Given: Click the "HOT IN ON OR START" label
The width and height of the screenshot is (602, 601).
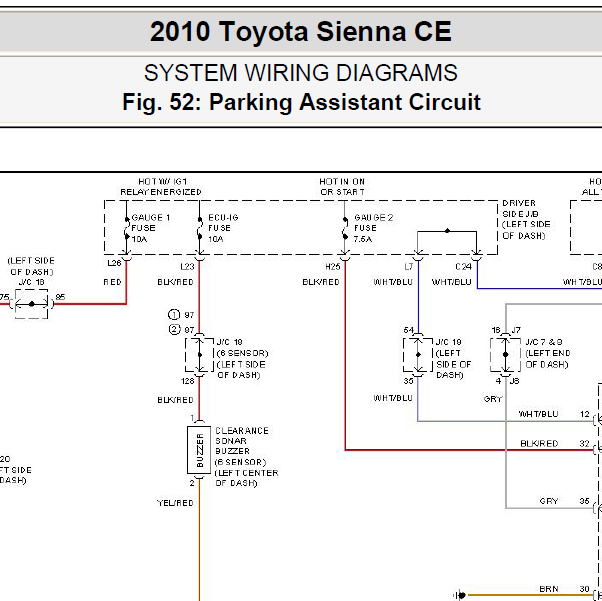Looking at the screenshot, I should [342, 187].
